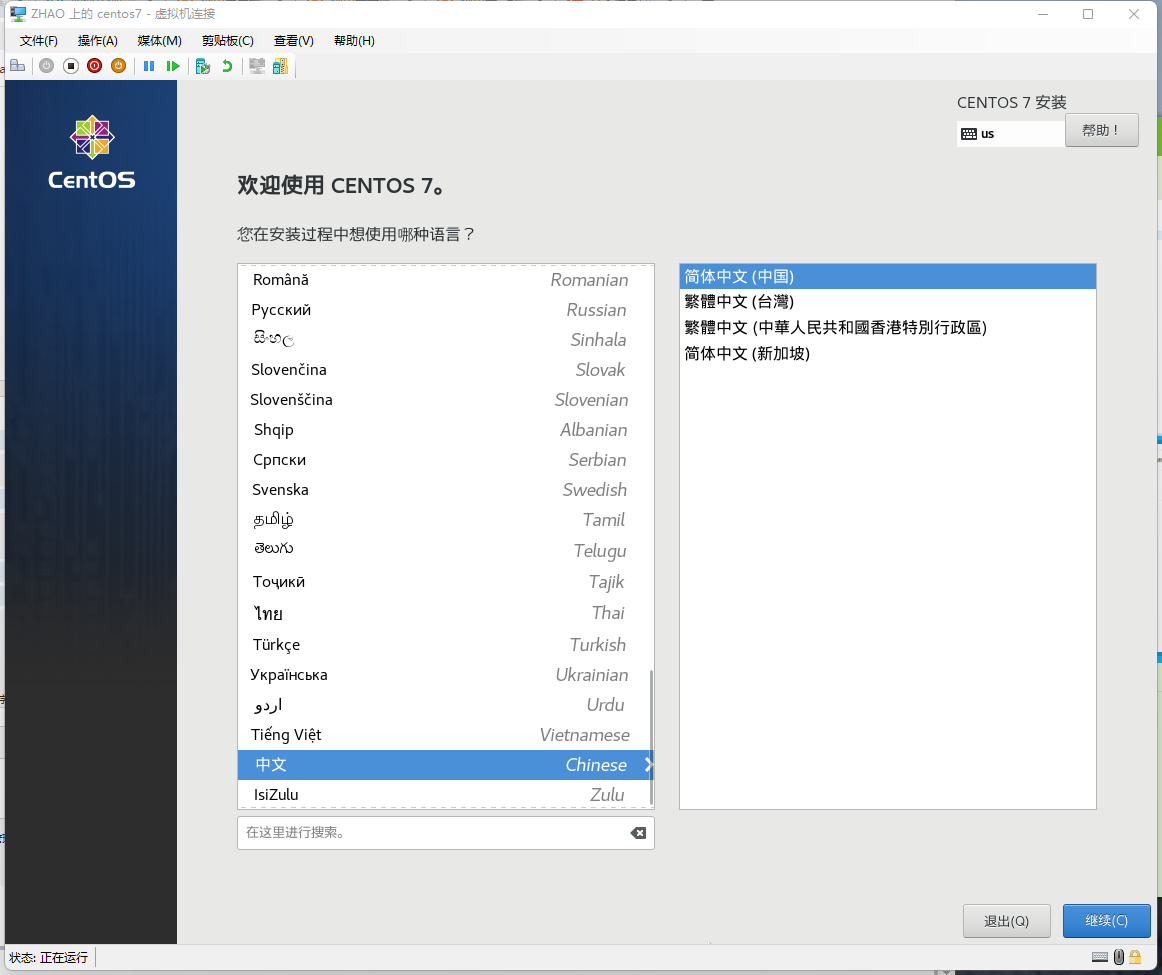Click the share/zoom toolbar icon at right
Viewport: 1162px width, 975px height.
click(x=280, y=66)
